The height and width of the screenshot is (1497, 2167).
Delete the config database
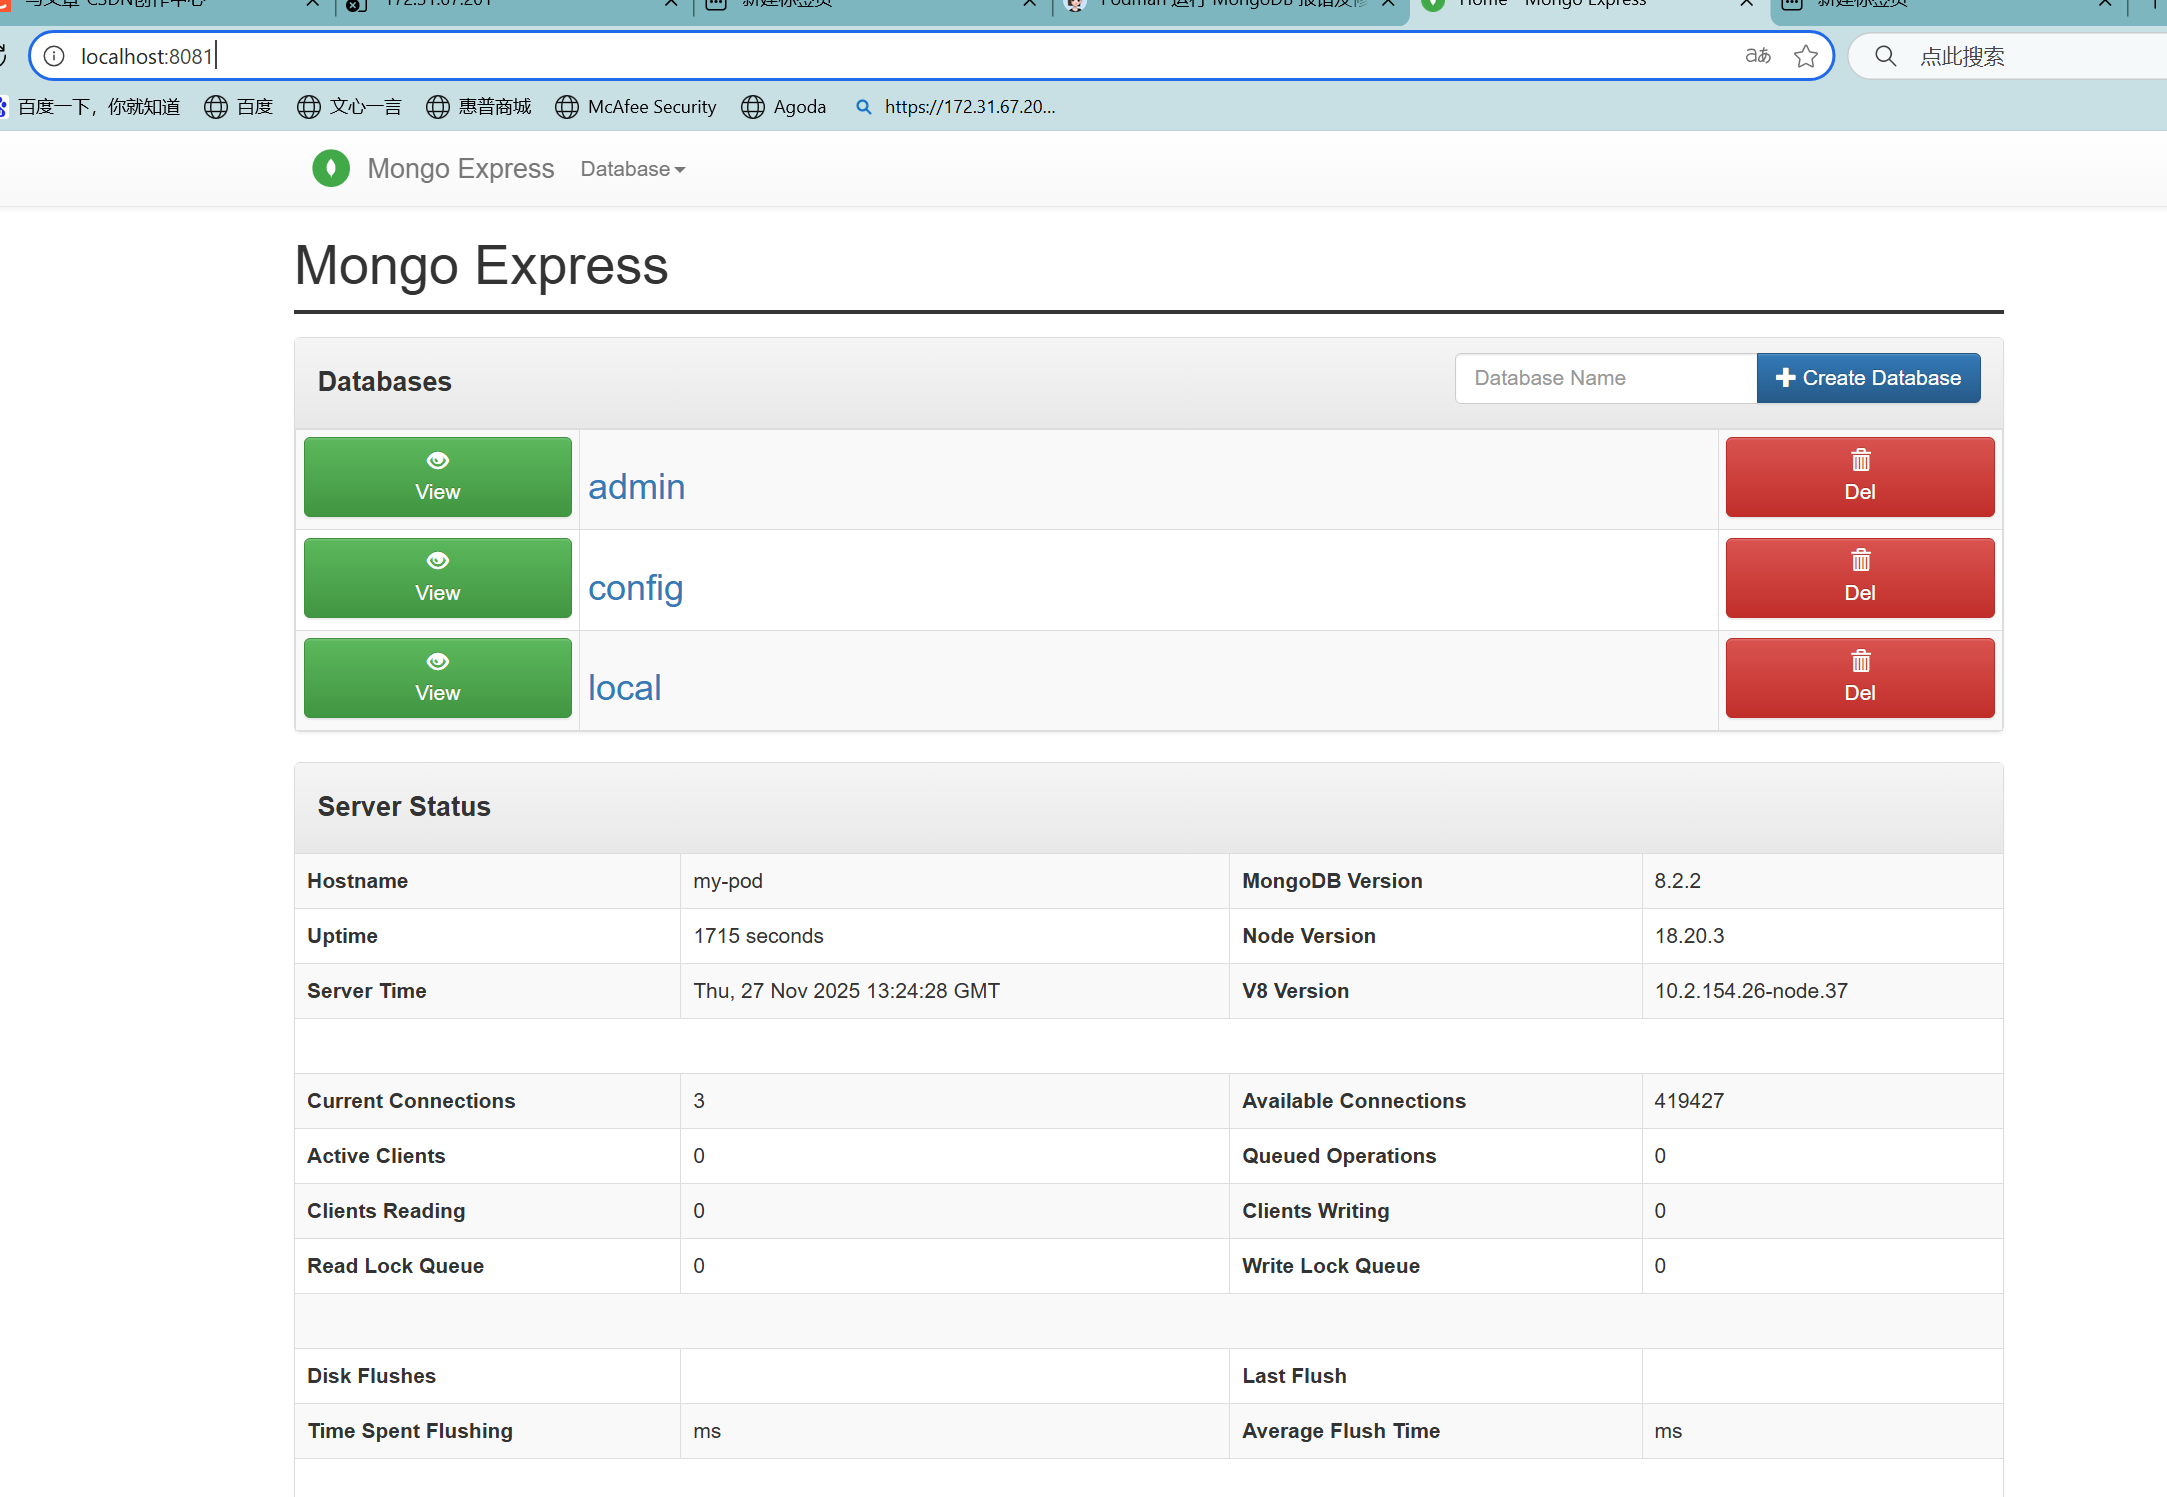click(x=1859, y=578)
